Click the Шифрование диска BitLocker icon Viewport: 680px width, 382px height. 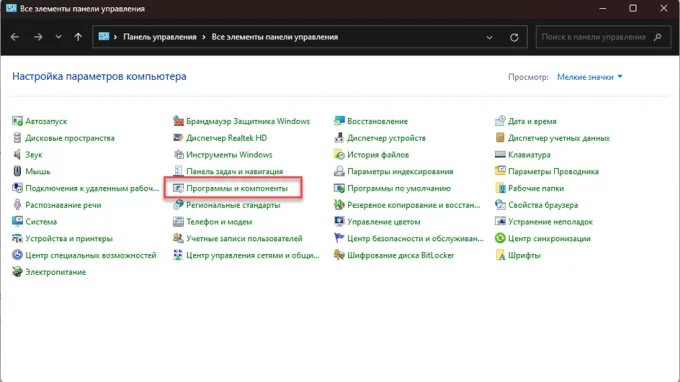339,255
